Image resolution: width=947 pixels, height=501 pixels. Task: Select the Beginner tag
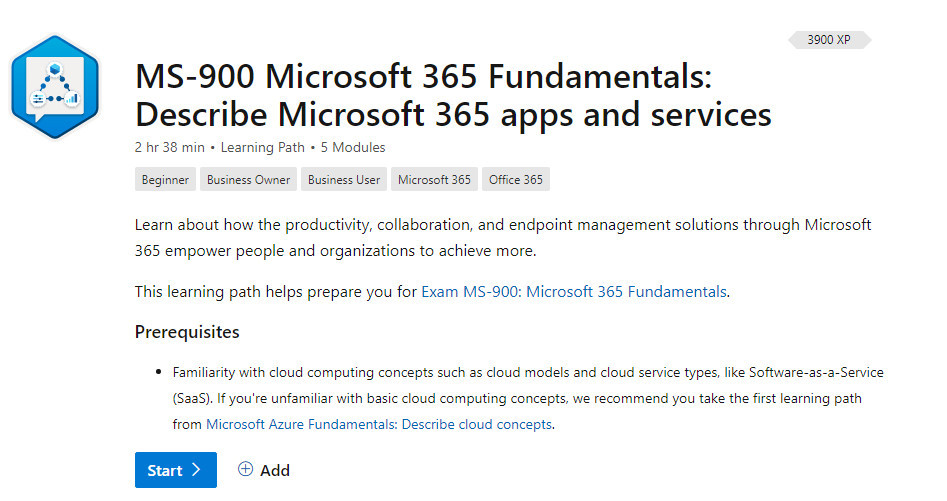pyautogui.click(x=165, y=179)
